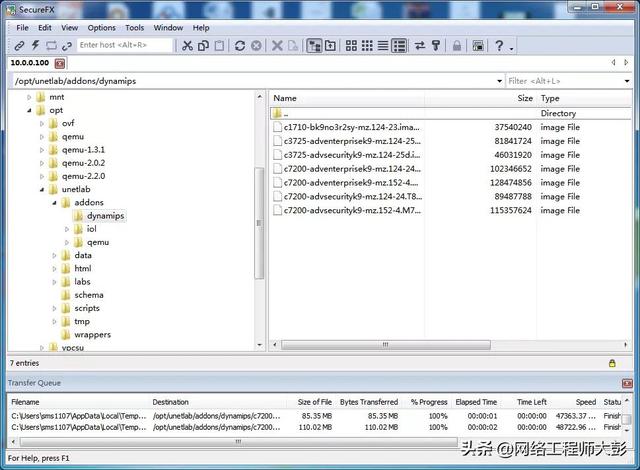Switch to small icons view
Viewport: 640px width, 470px height.
(x=367, y=45)
